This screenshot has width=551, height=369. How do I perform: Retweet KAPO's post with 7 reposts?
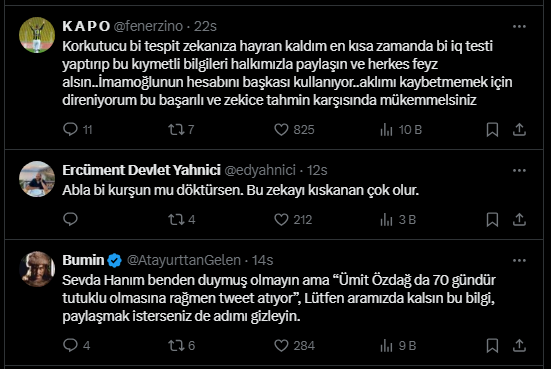tap(176, 129)
